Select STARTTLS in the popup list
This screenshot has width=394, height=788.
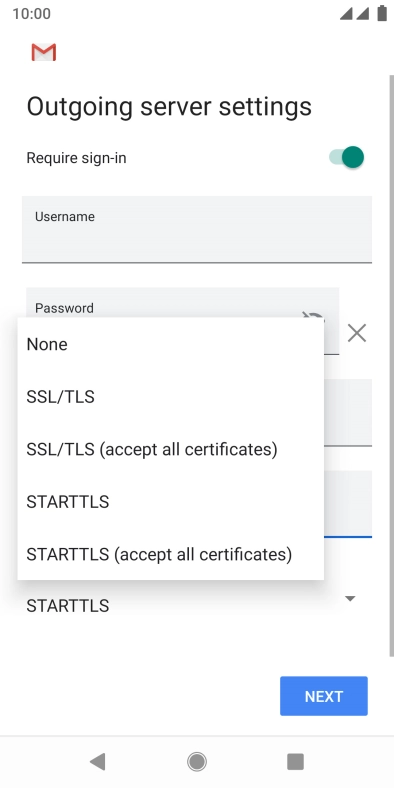coord(170,502)
